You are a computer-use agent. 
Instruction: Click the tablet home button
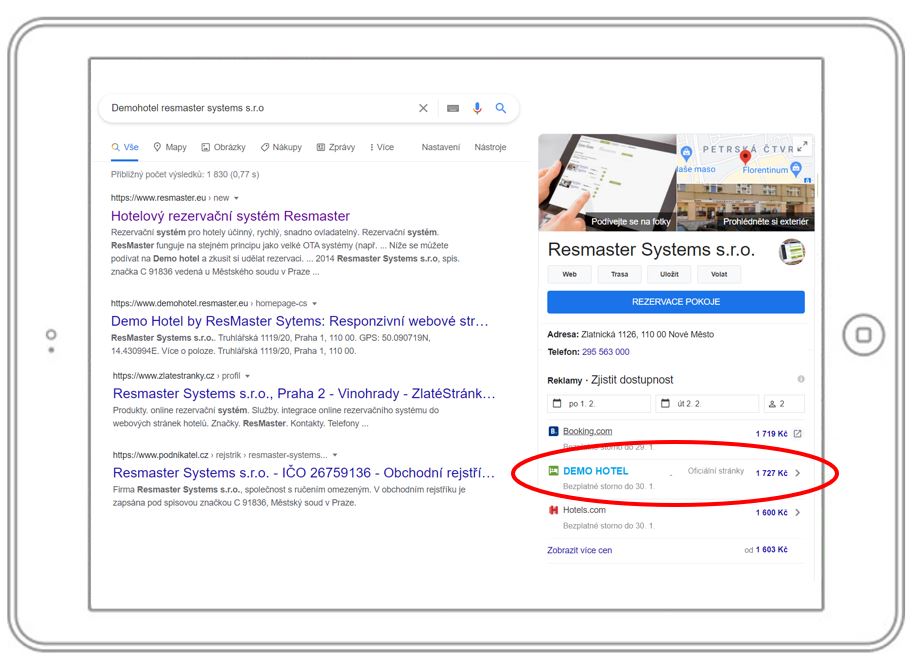tap(863, 335)
